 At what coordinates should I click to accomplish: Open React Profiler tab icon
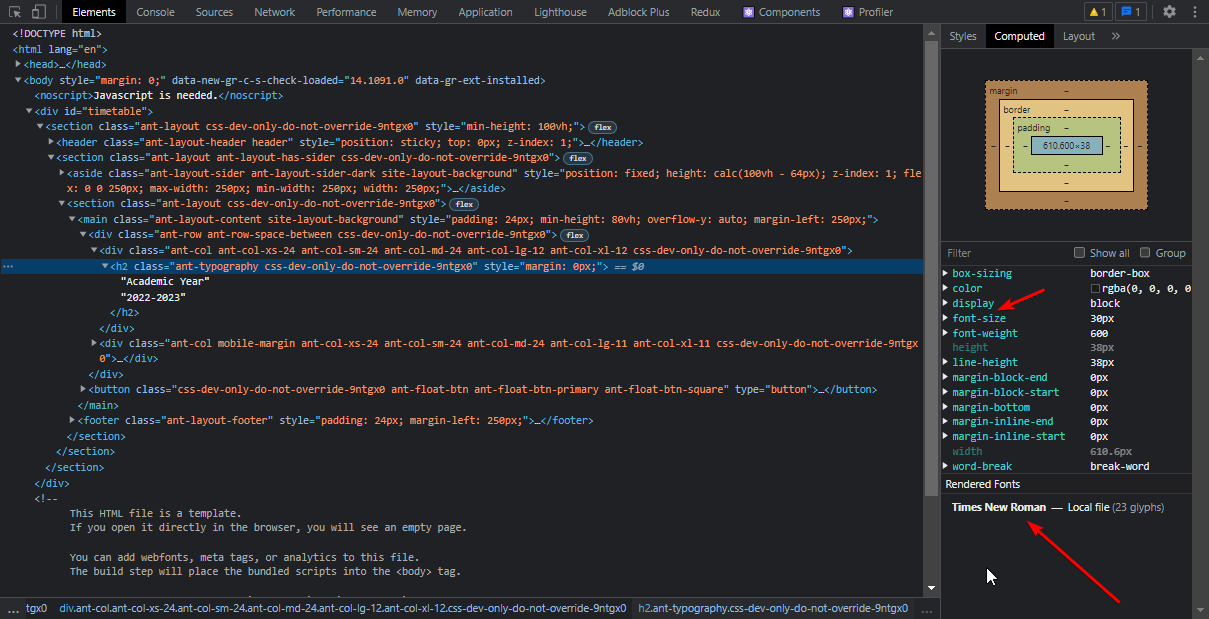coord(848,12)
